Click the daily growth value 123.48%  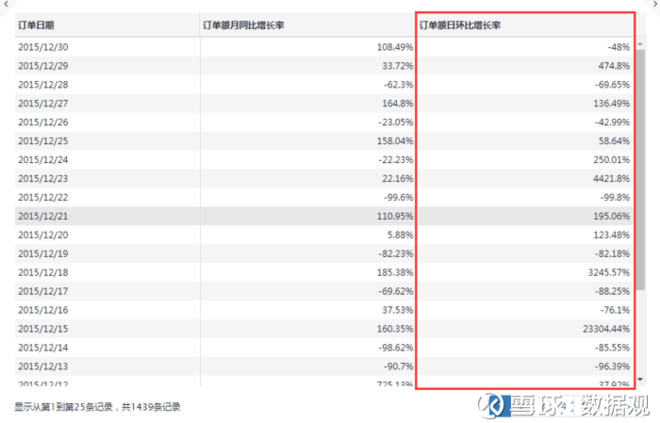tap(612, 235)
